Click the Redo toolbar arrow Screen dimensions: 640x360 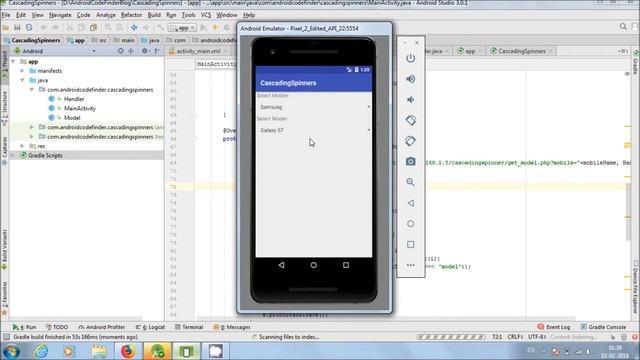(55, 27)
